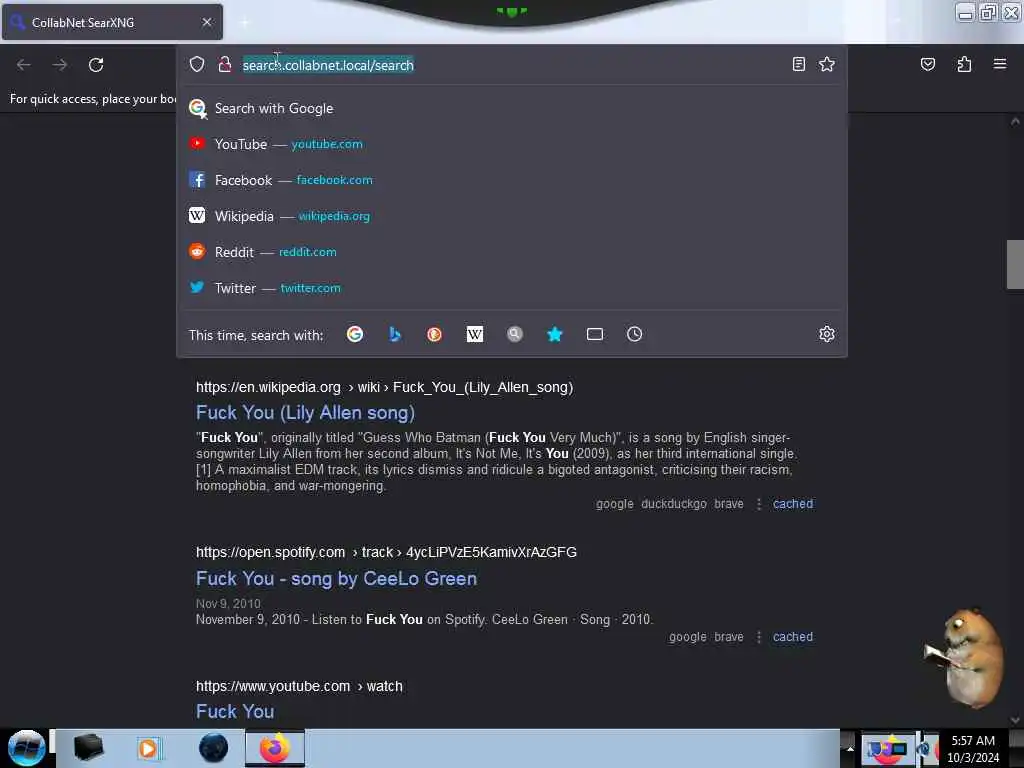The height and width of the screenshot is (768, 1024).
Task: Bookmark this page with the star icon
Action: [x=827, y=64]
